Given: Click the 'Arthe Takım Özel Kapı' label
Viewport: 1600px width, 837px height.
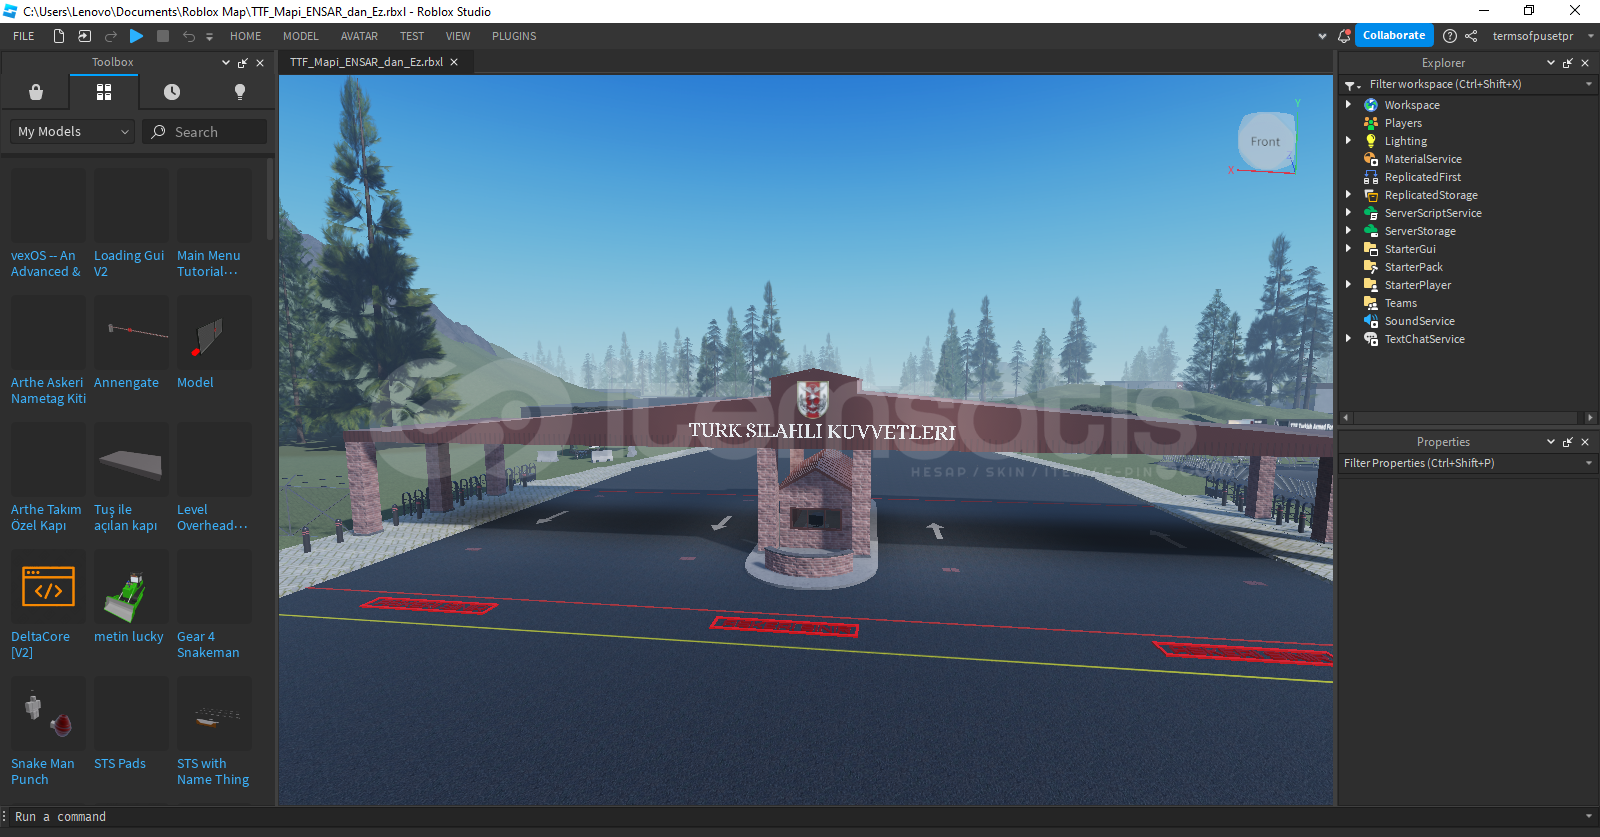Looking at the screenshot, I should 46,518.
